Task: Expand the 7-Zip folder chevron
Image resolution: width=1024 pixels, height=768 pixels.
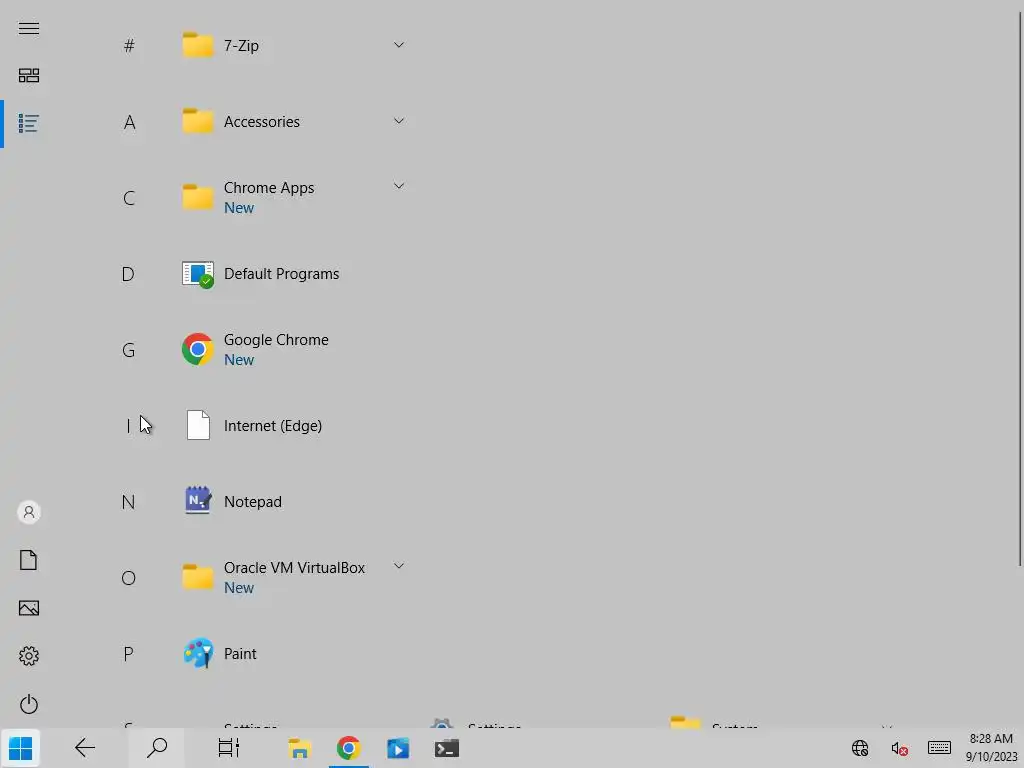Action: 399,45
